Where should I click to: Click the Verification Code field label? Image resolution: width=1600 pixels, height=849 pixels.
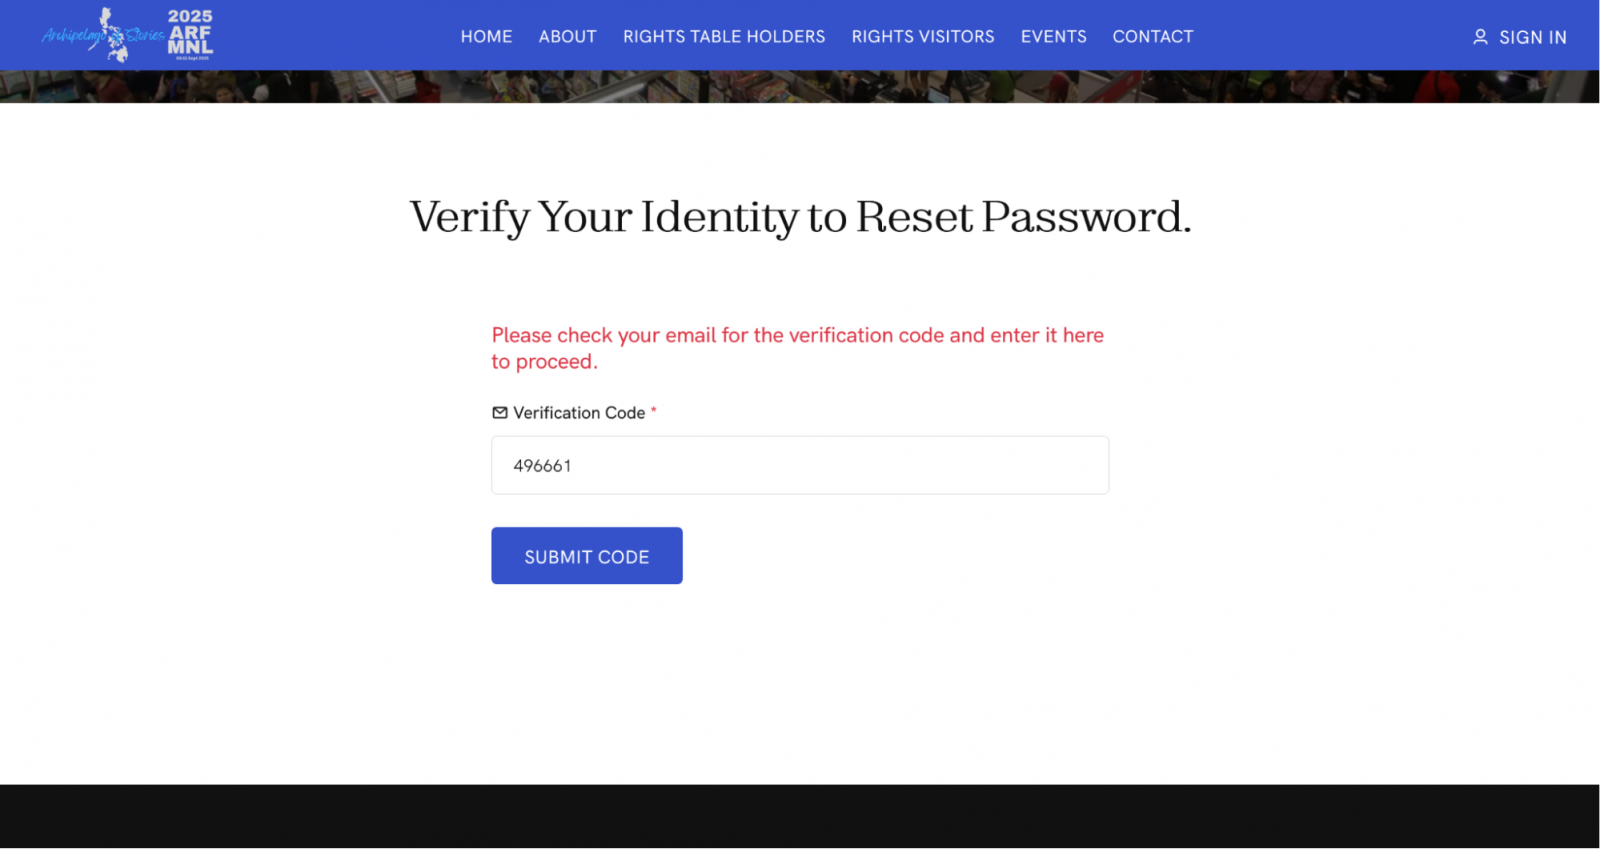click(x=579, y=412)
